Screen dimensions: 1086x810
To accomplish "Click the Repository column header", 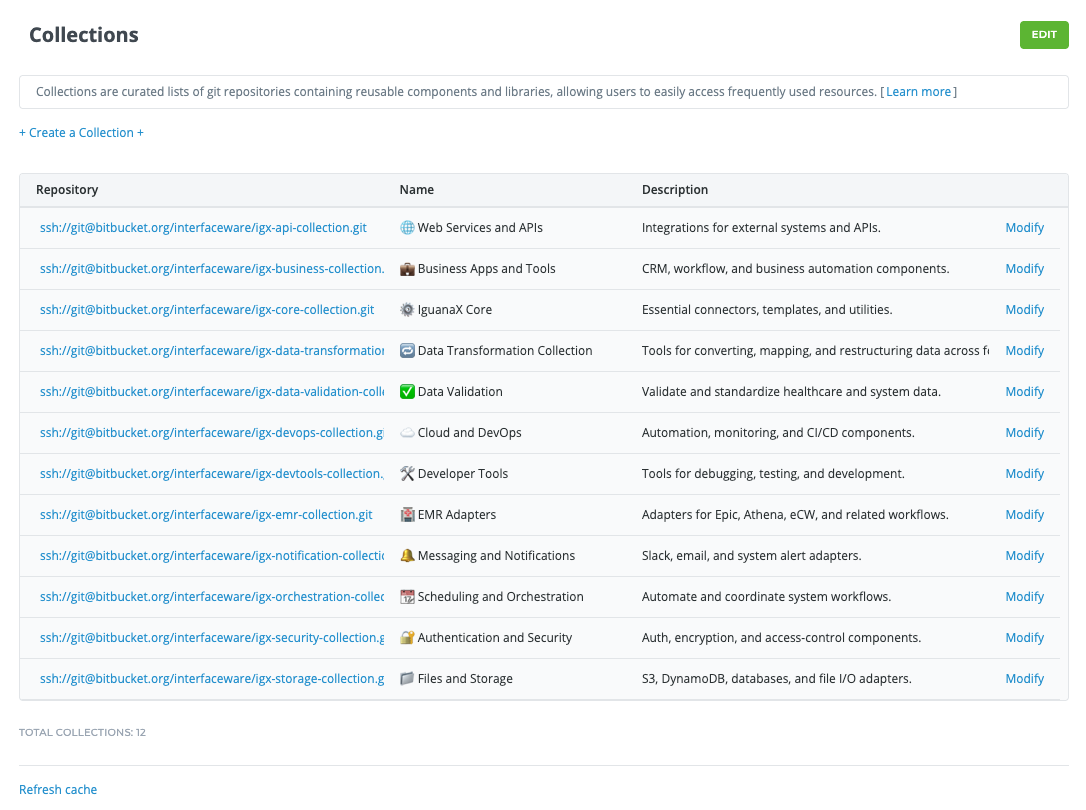I will [x=67, y=190].
